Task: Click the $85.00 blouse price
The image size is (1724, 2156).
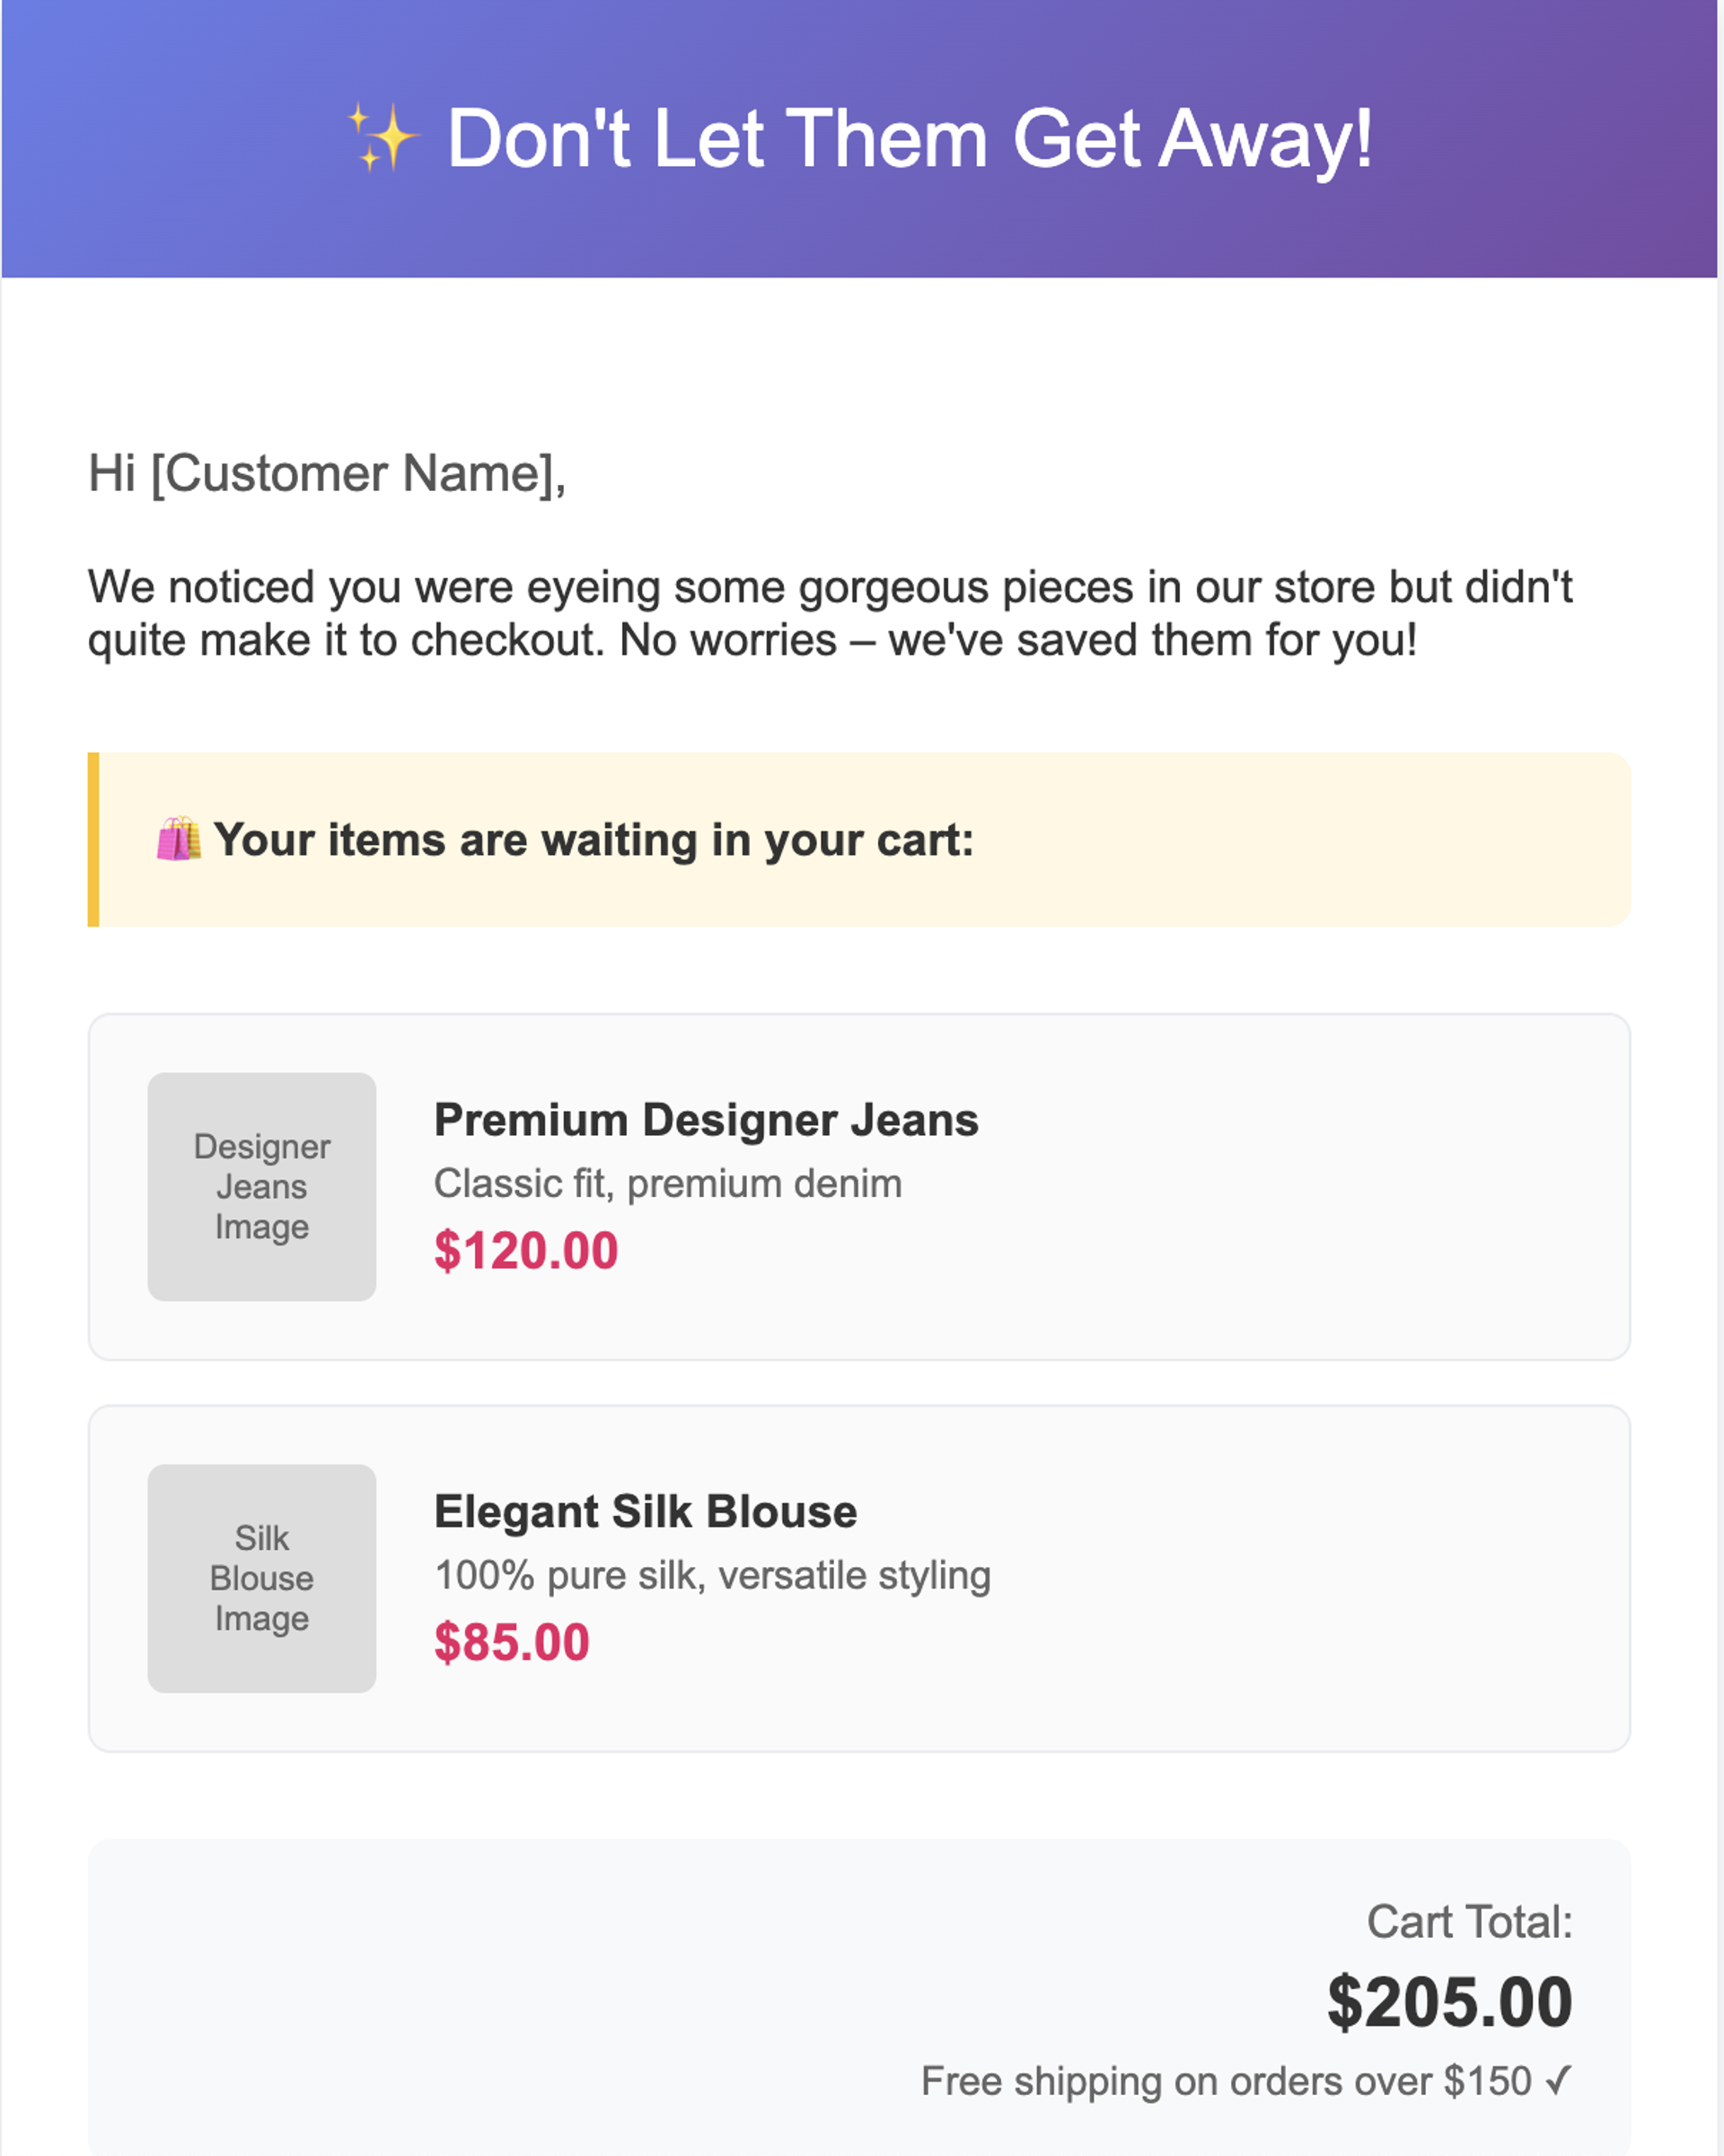Action: [x=512, y=1642]
